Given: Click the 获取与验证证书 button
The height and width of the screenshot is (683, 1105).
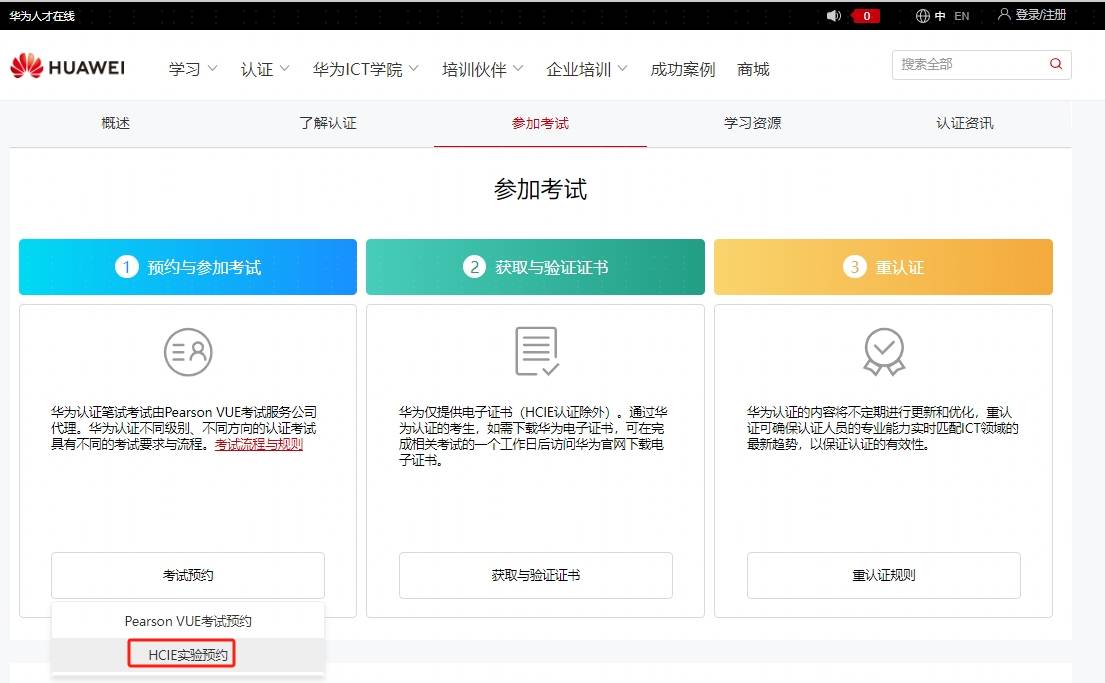Looking at the screenshot, I should 535,575.
